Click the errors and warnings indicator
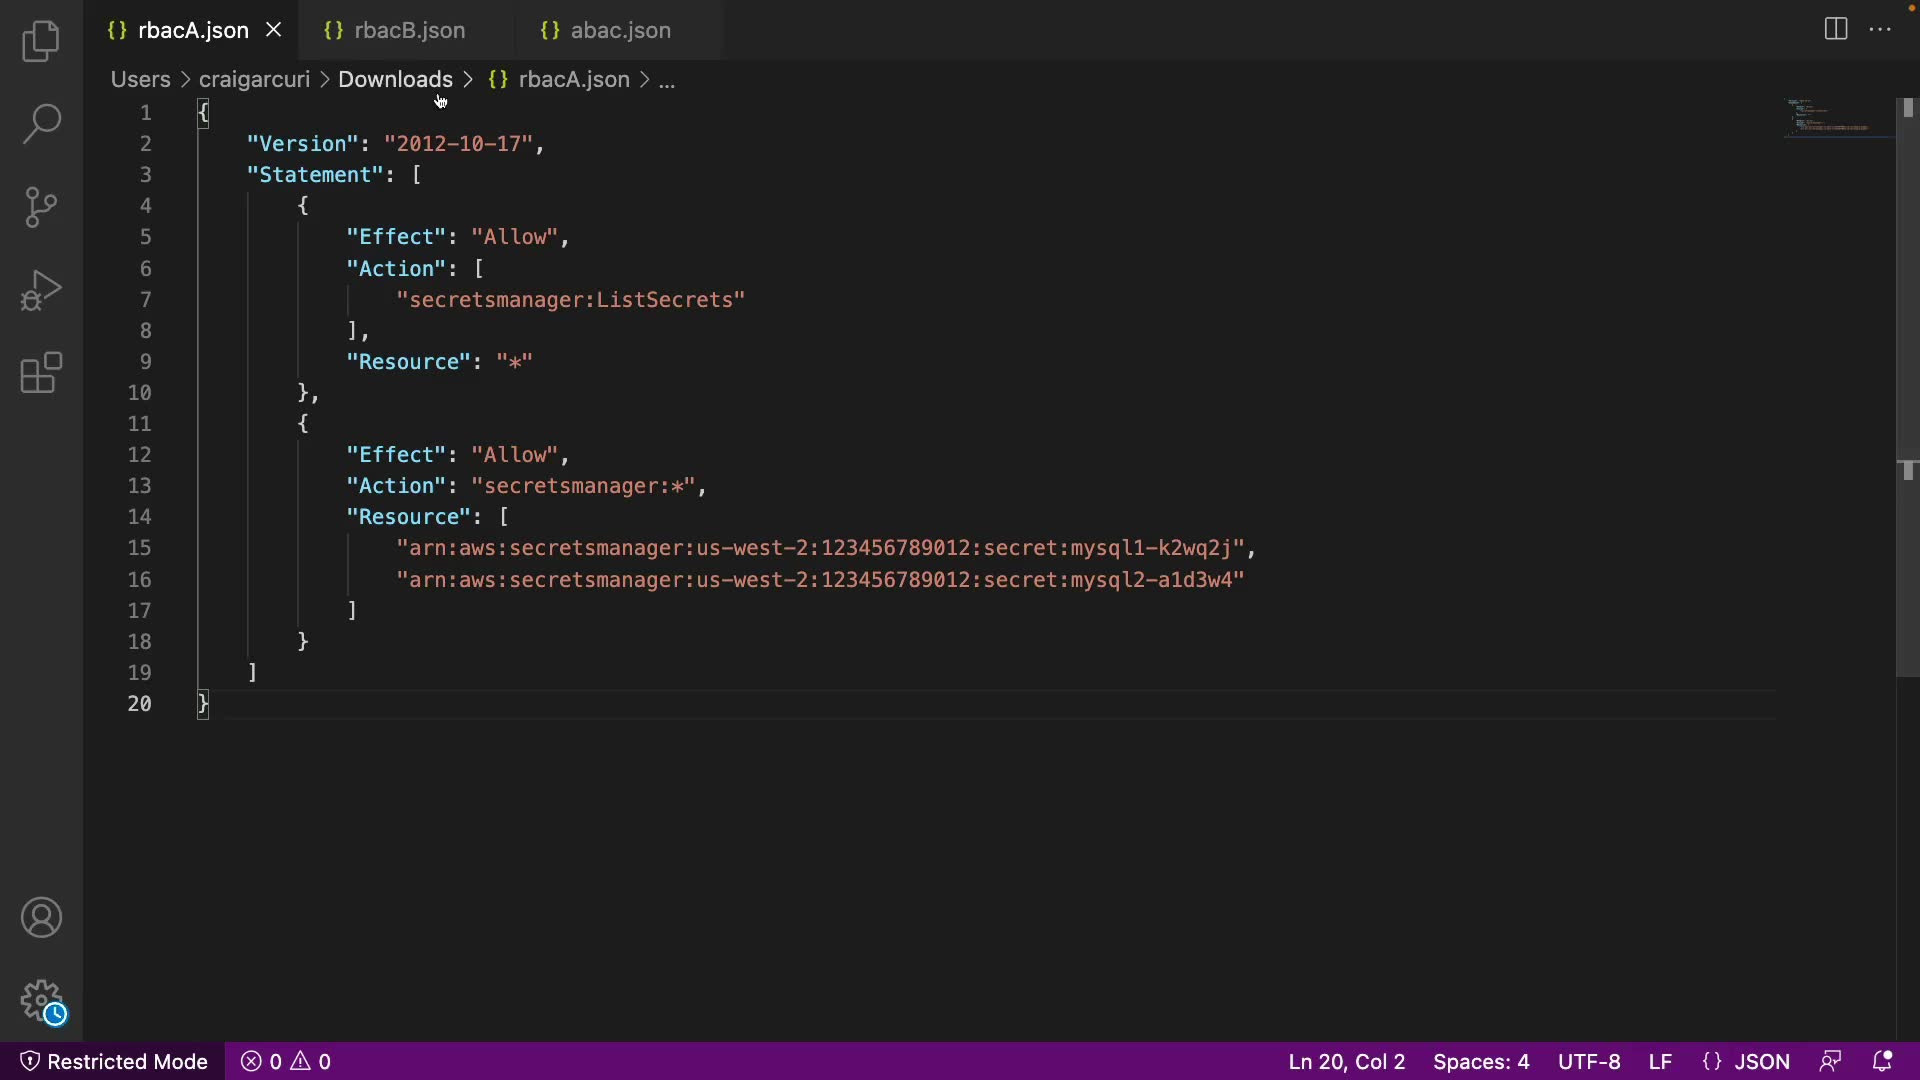 pos(286,1061)
